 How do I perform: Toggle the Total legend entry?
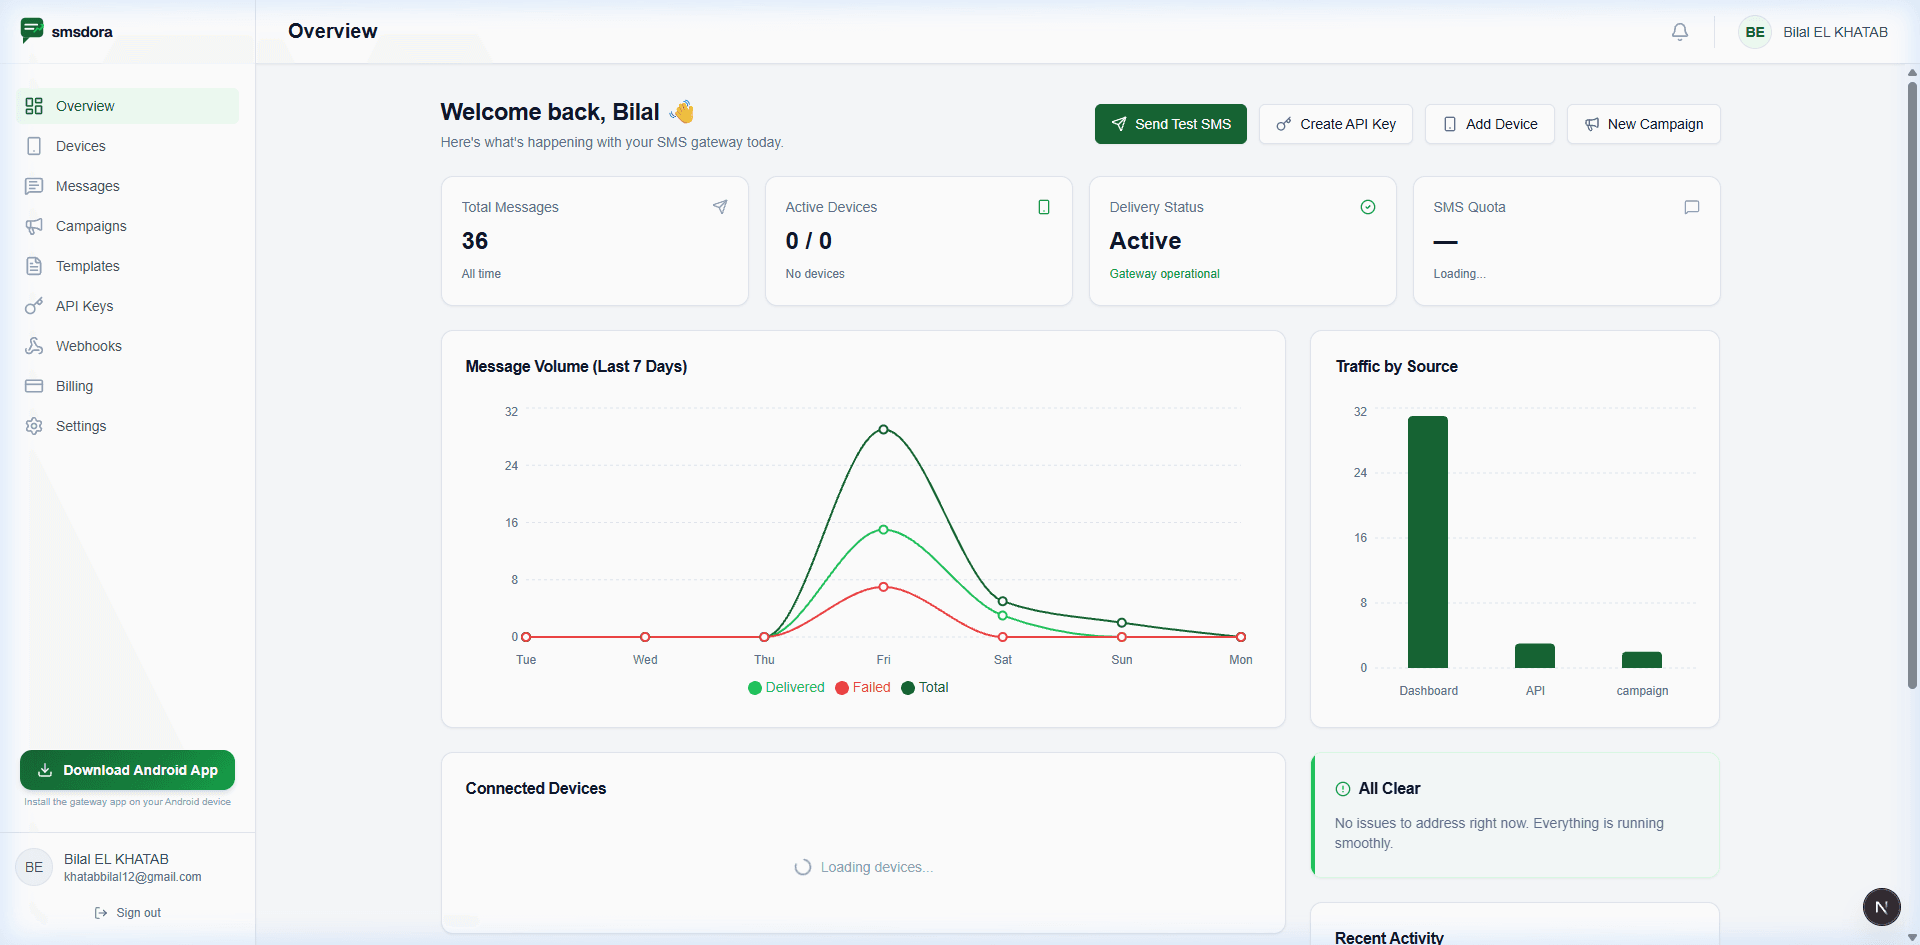click(x=924, y=688)
